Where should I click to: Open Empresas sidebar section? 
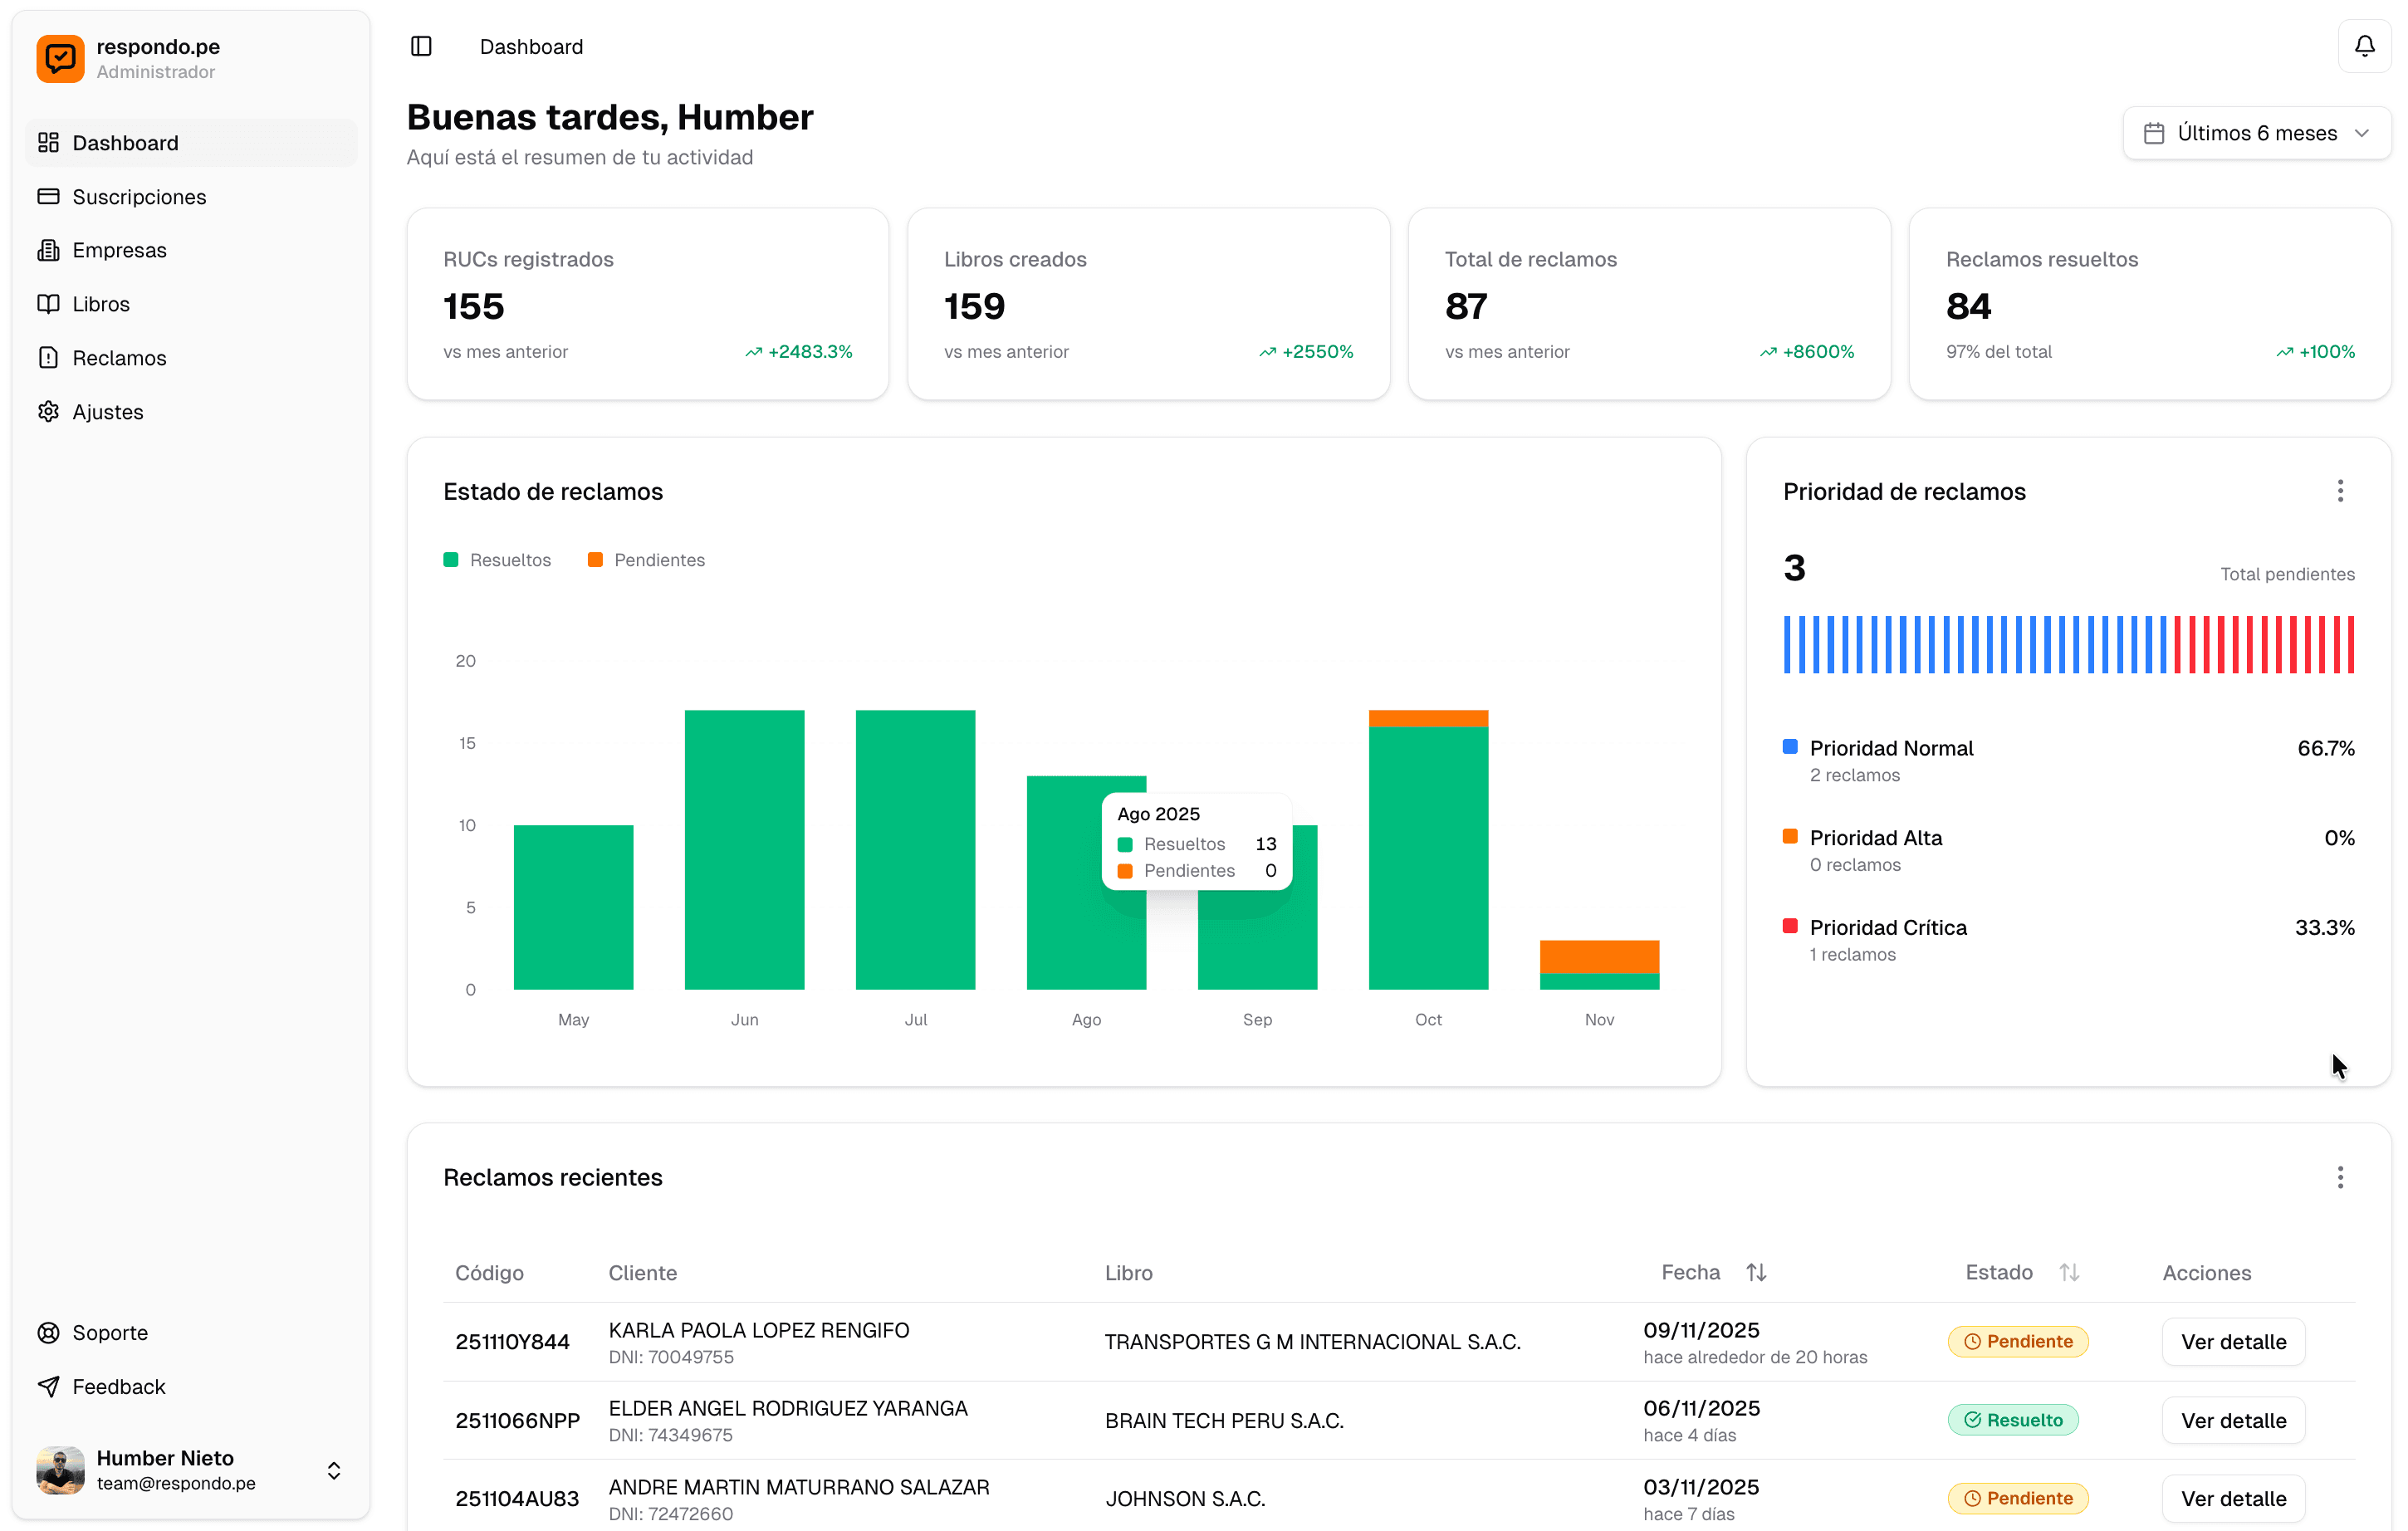(119, 250)
